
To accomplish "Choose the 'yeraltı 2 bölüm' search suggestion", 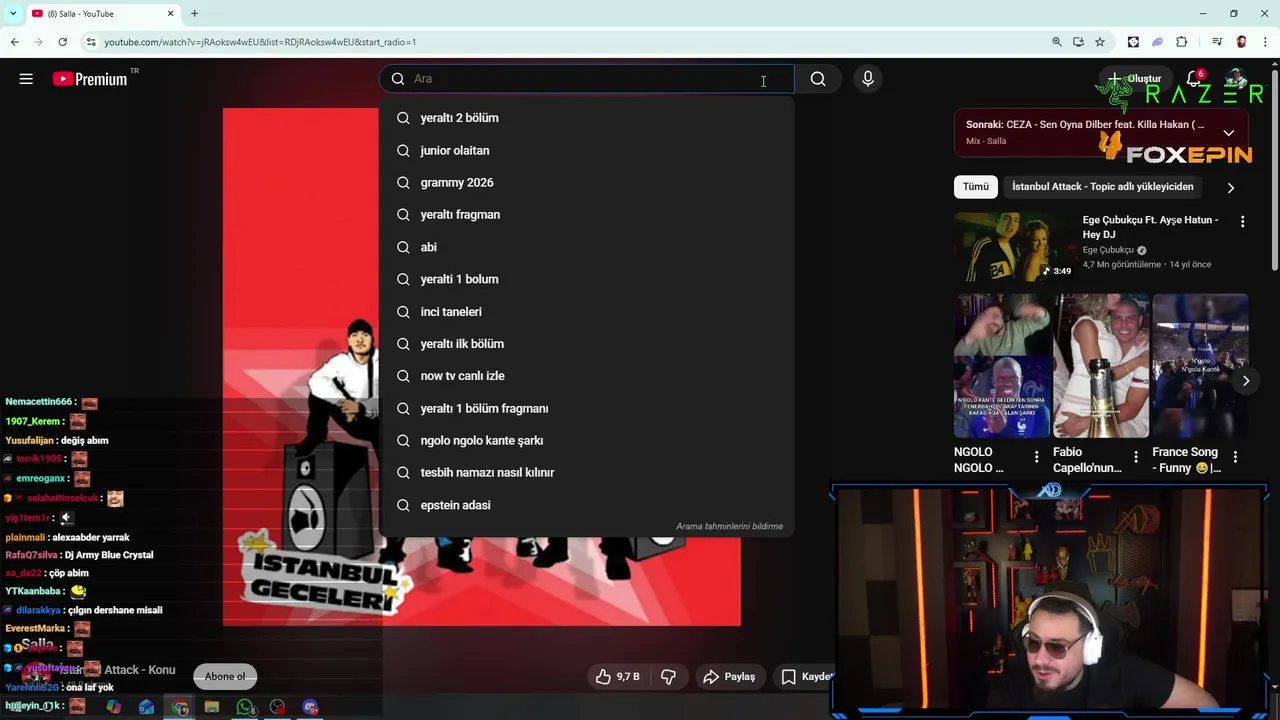I will tap(586, 118).
